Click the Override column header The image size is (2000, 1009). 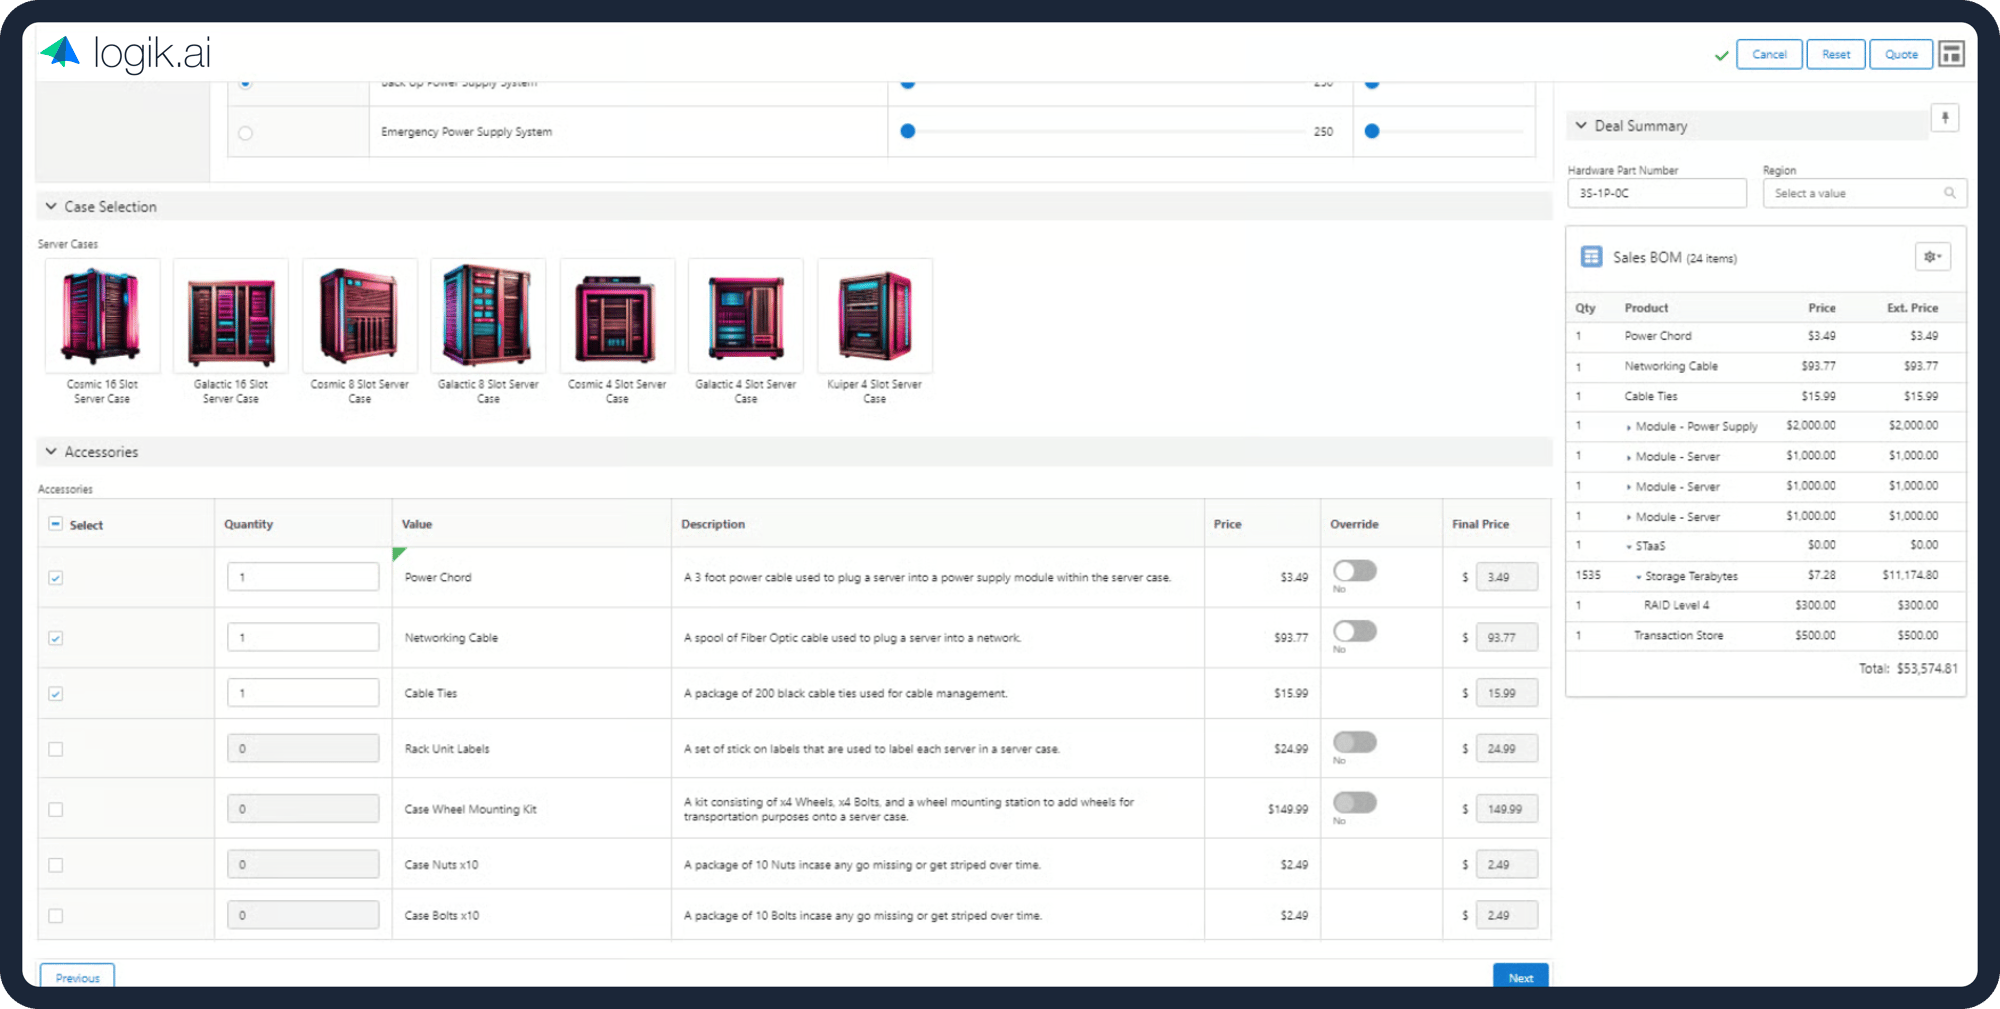[1354, 524]
